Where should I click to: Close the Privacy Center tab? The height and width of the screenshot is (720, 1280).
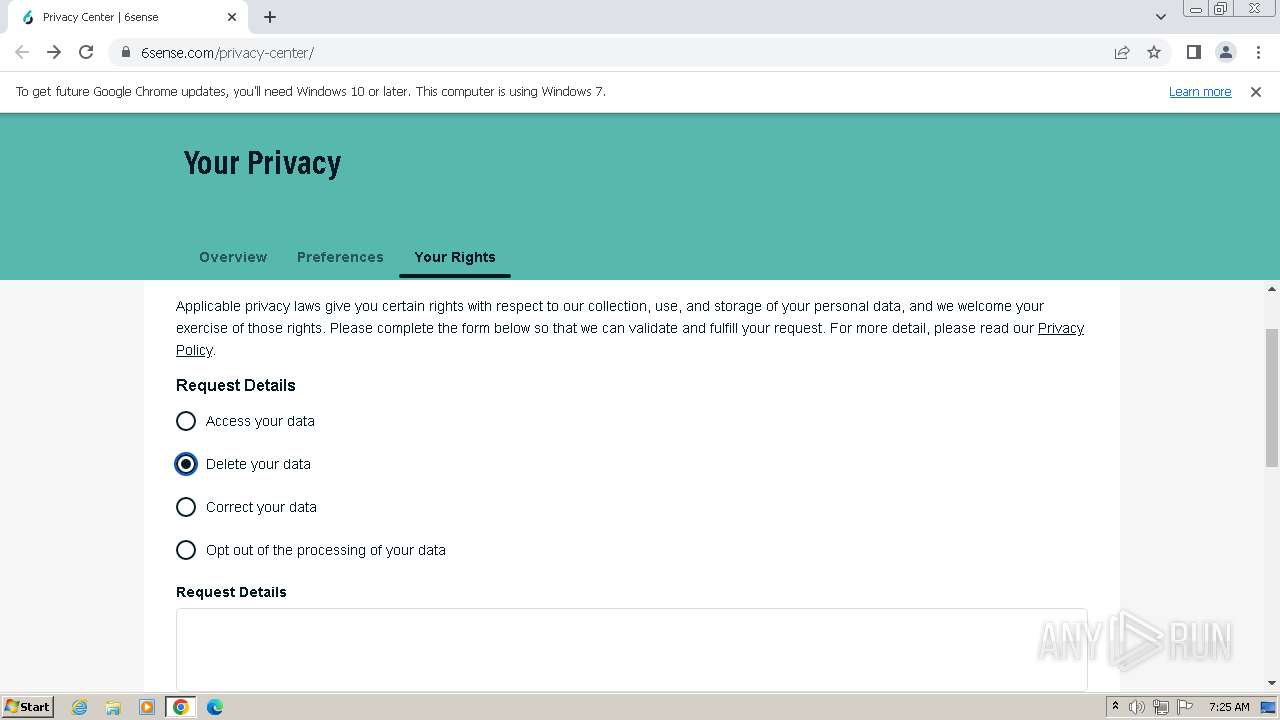coord(232,17)
